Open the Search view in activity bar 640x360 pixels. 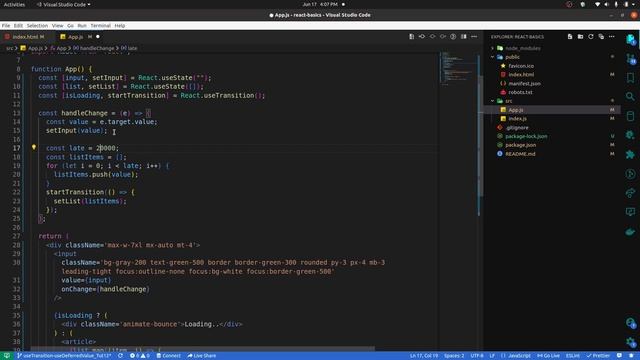coord(631,97)
